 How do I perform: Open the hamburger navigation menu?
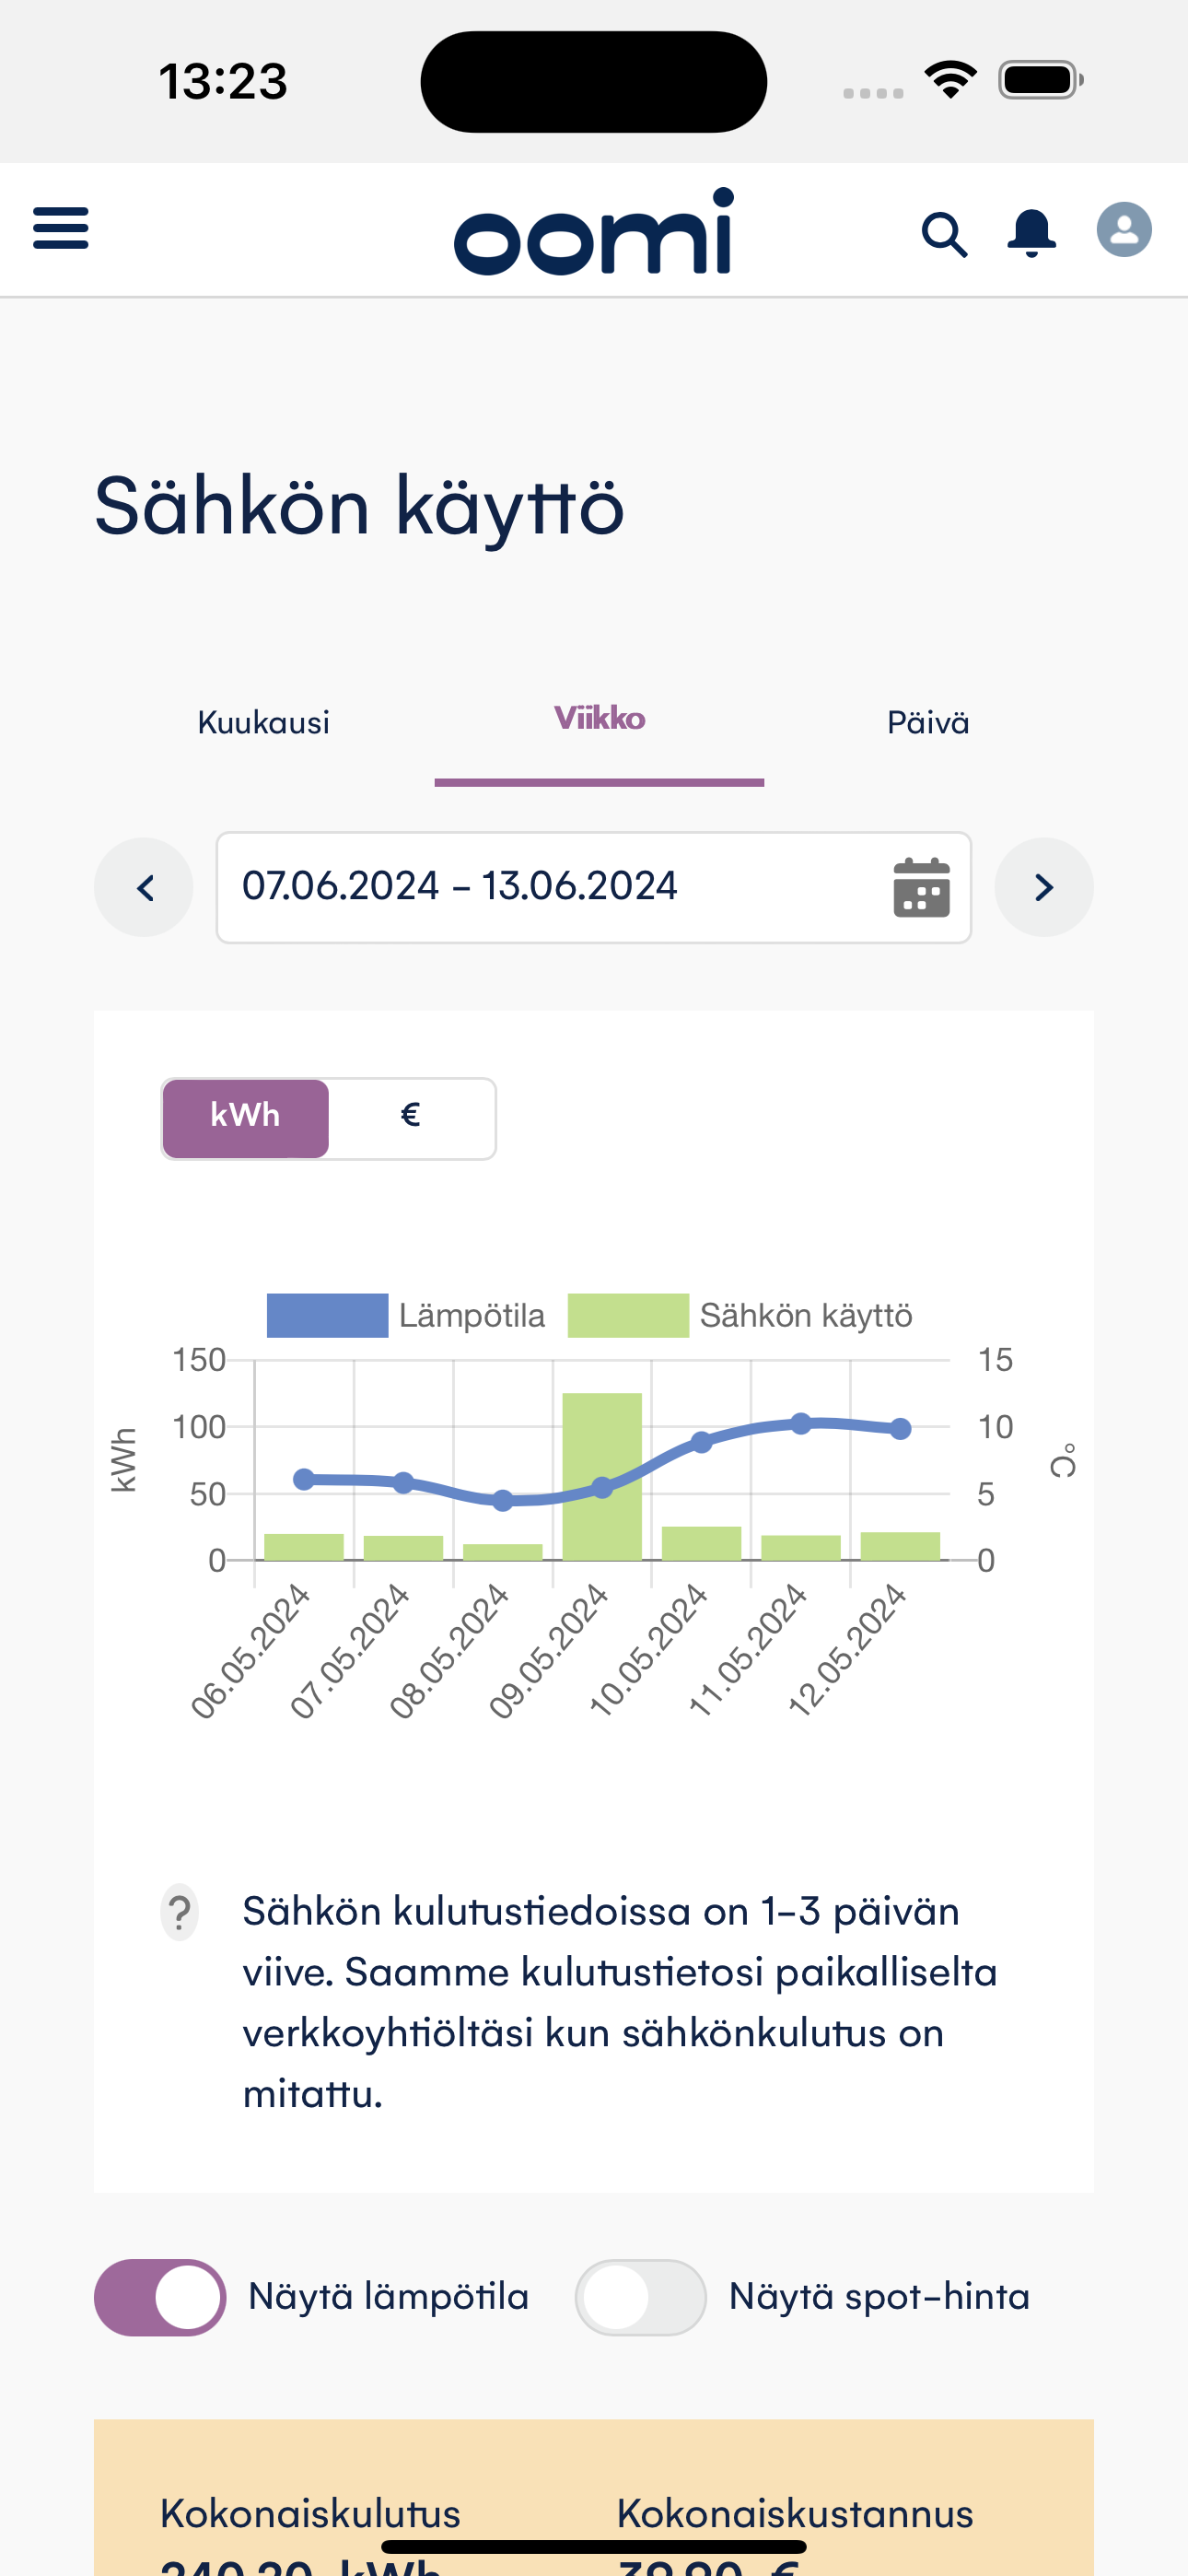61,229
